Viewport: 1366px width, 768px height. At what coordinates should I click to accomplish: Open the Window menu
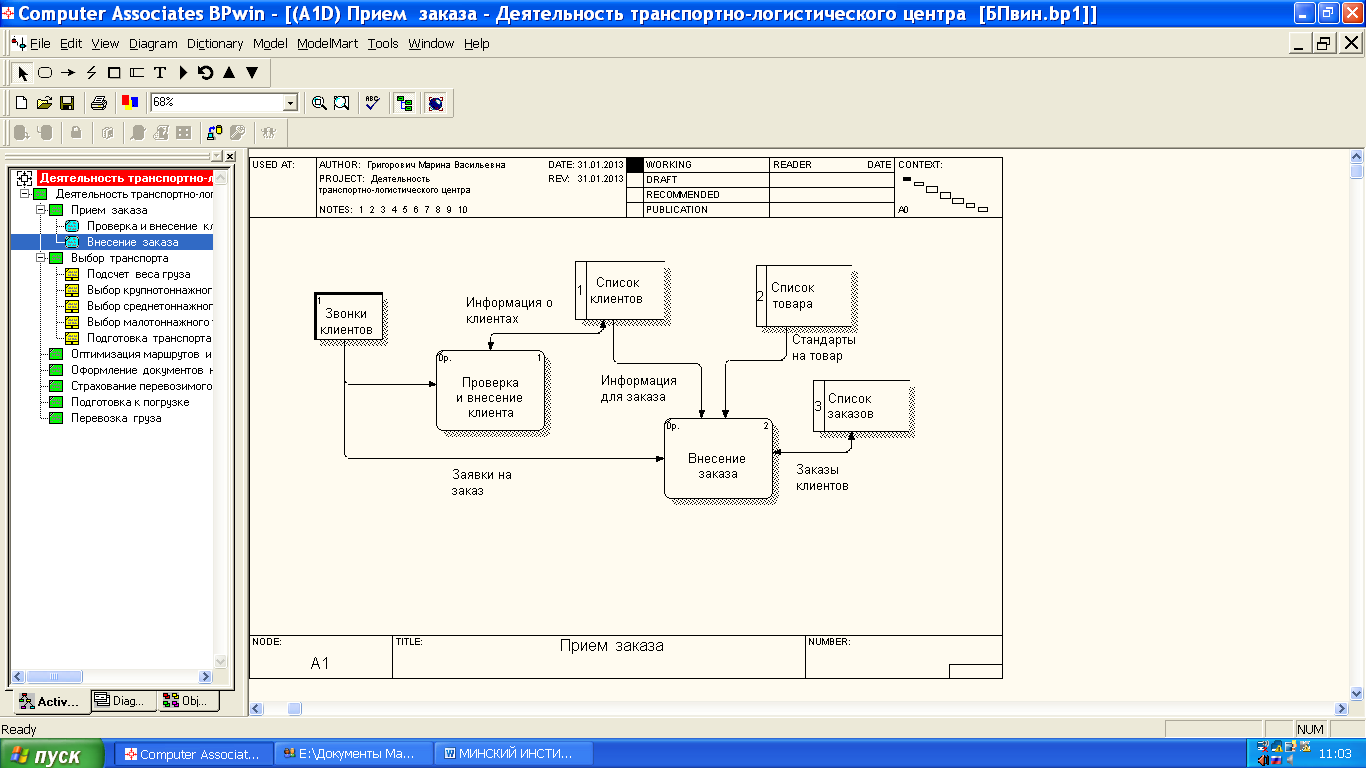click(x=431, y=44)
